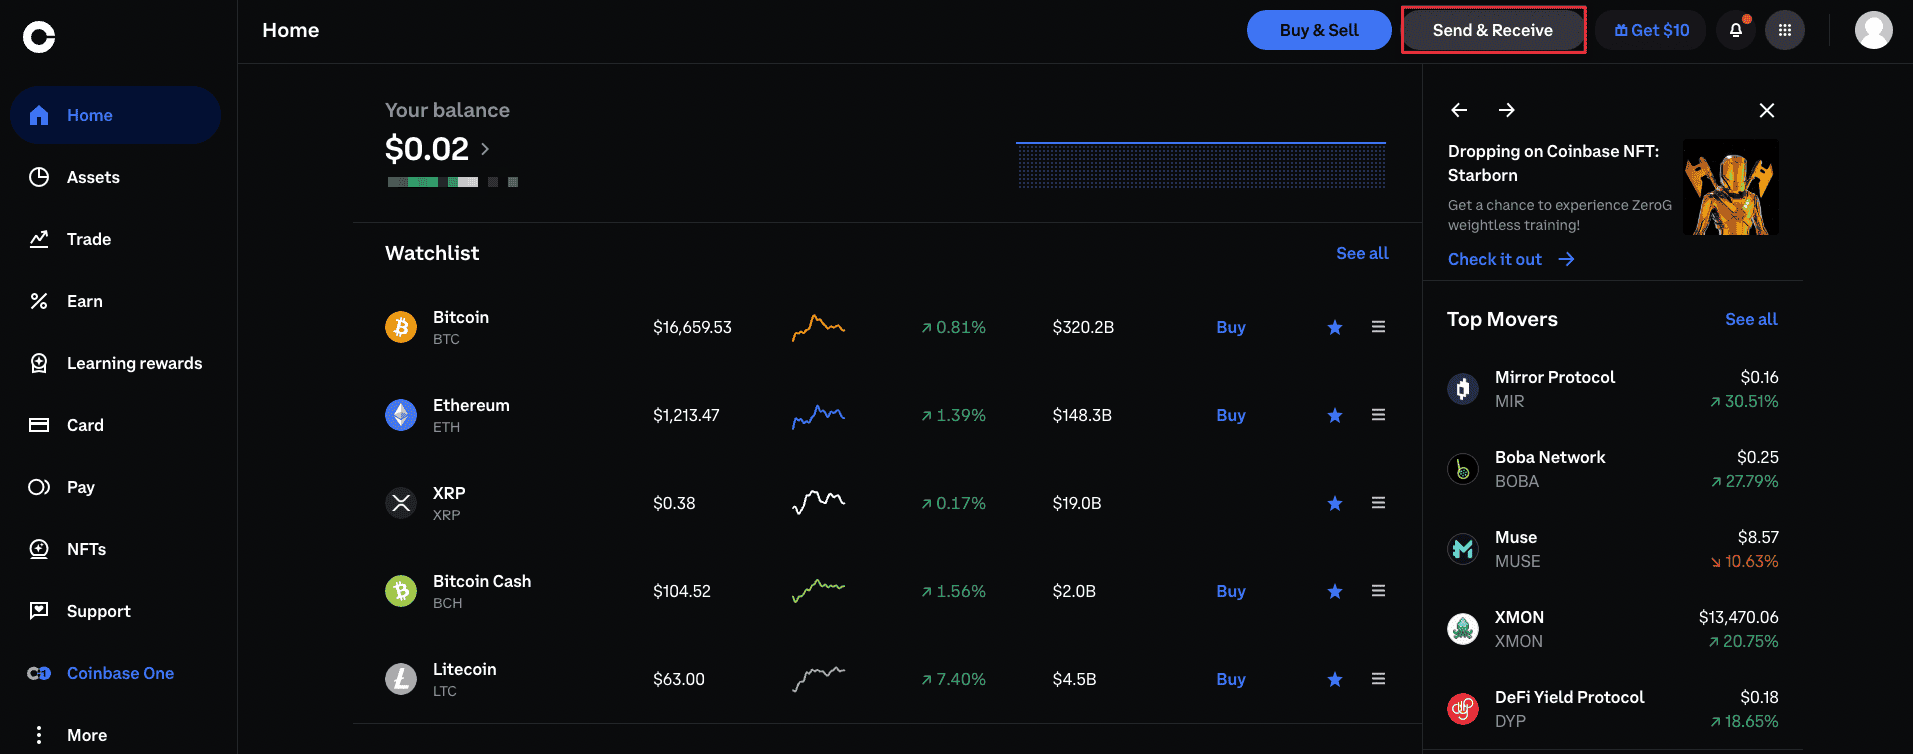Click the Bitcoin Cash coin icon

pyautogui.click(x=401, y=591)
